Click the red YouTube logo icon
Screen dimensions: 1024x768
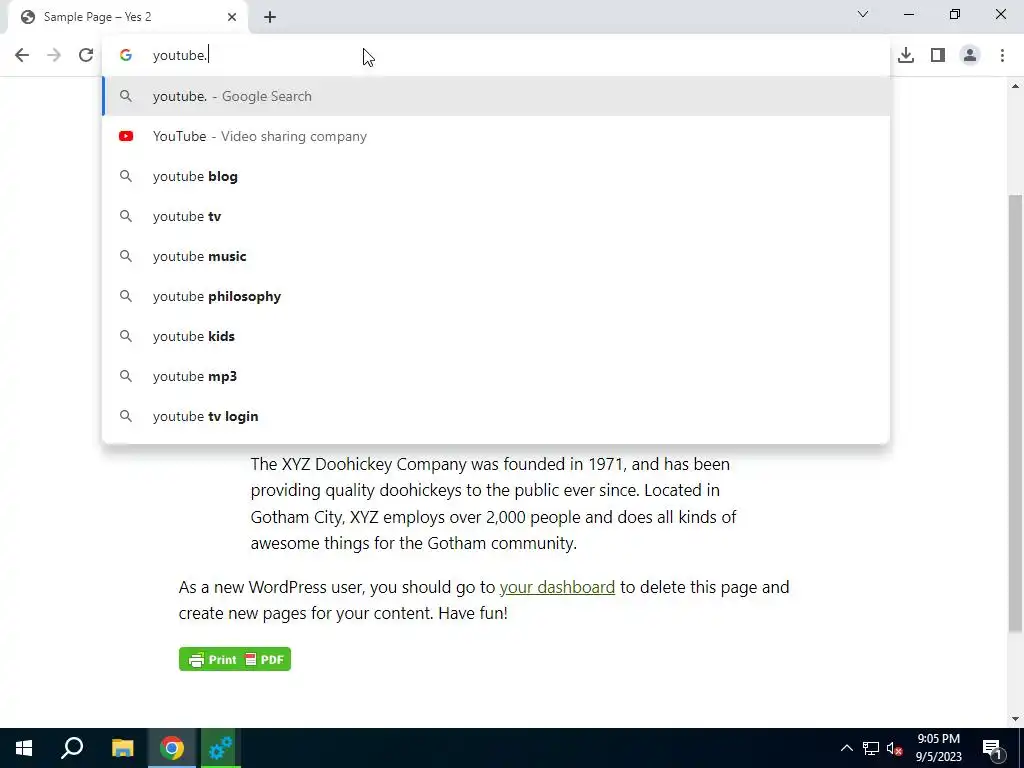point(126,136)
